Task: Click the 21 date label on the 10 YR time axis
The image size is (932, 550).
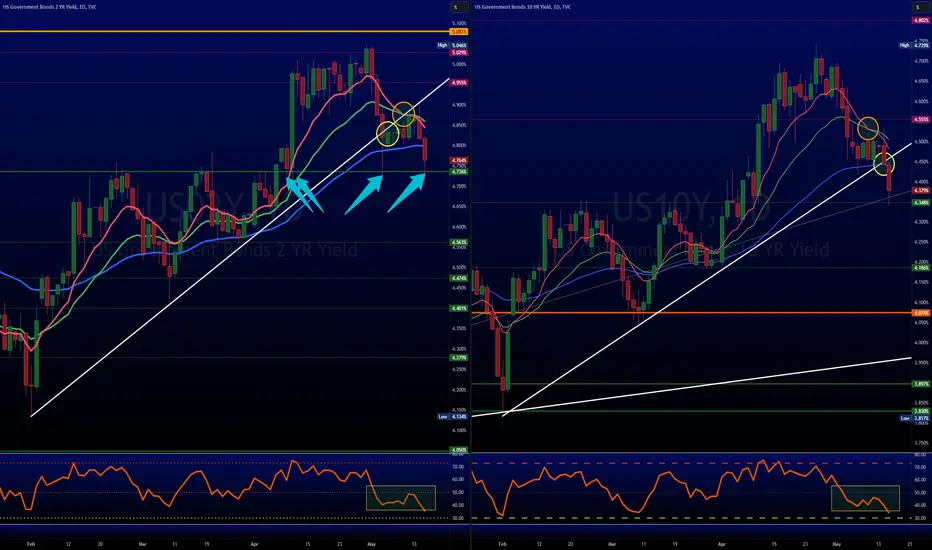Action: click(x=909, y=544)
